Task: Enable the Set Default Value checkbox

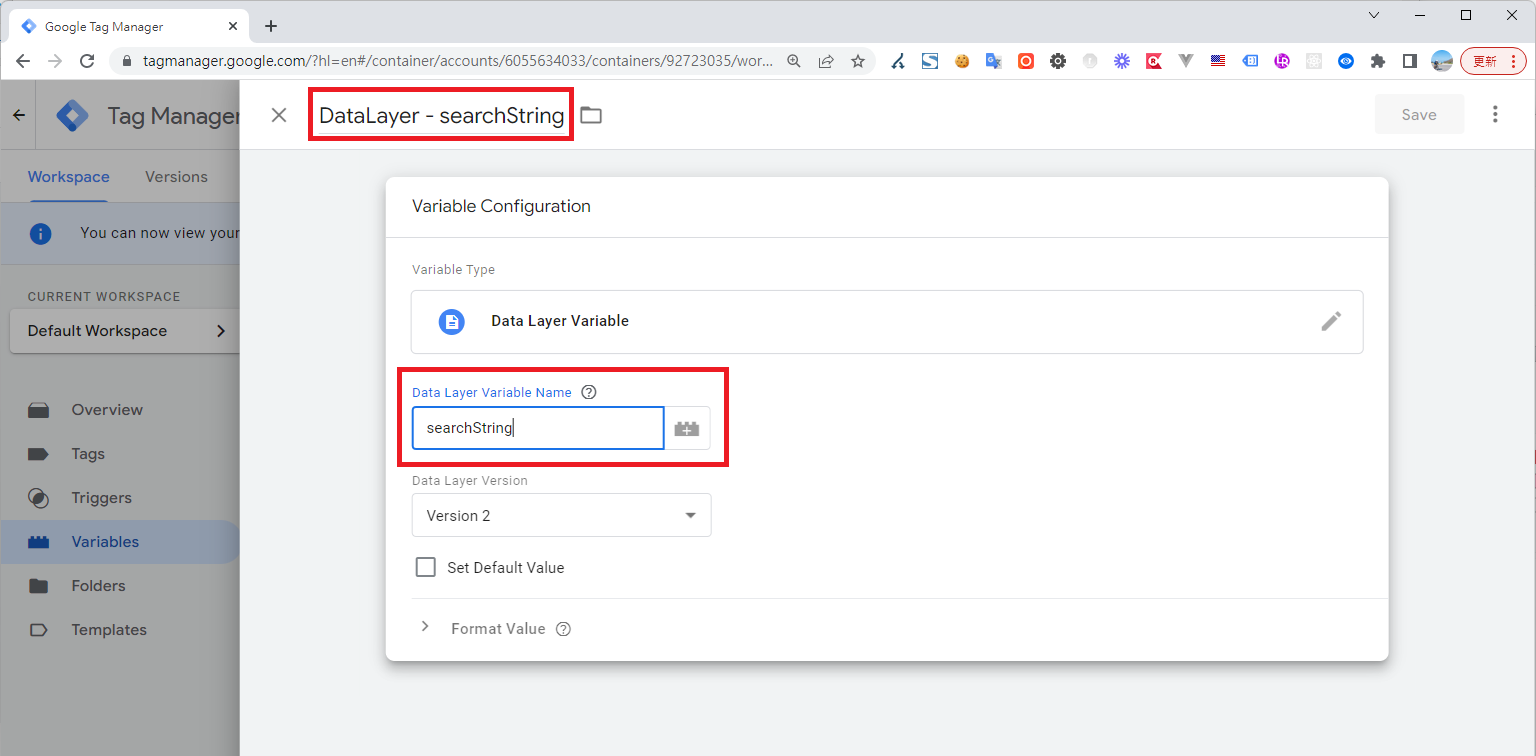Action: [x=426, y=568]
